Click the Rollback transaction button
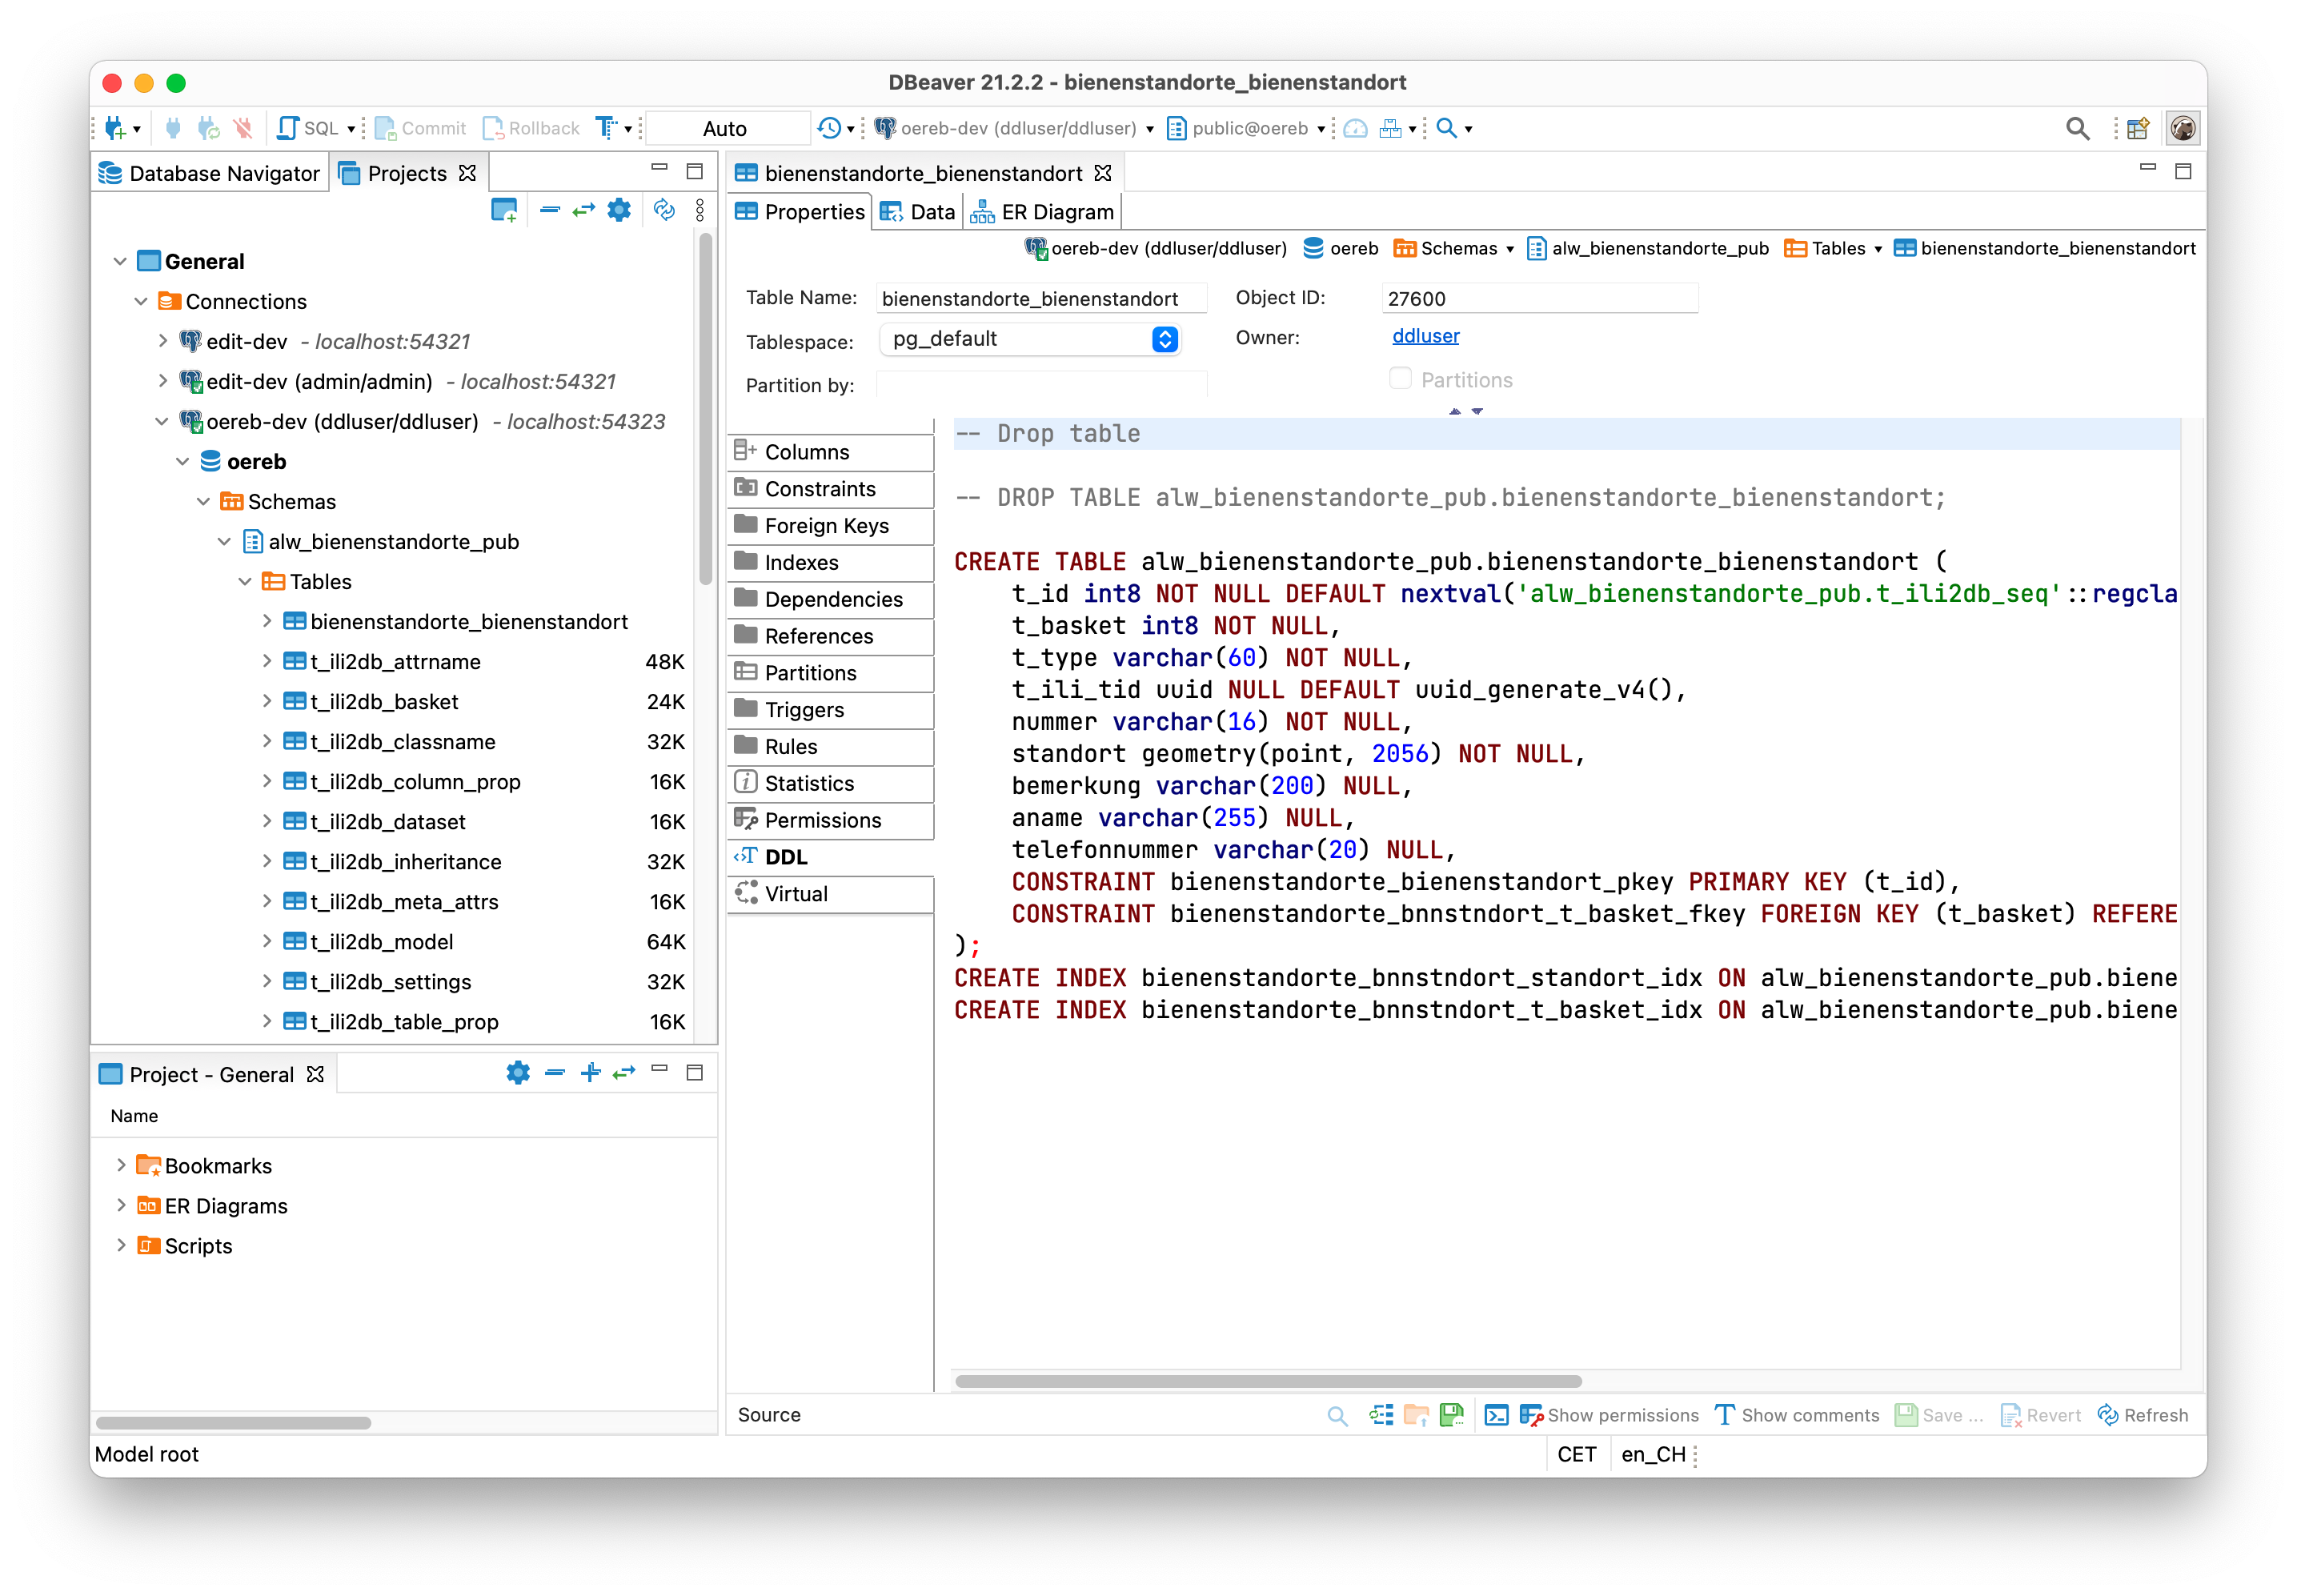This screenshot has width=2297, height=1596. pos(531,128)
